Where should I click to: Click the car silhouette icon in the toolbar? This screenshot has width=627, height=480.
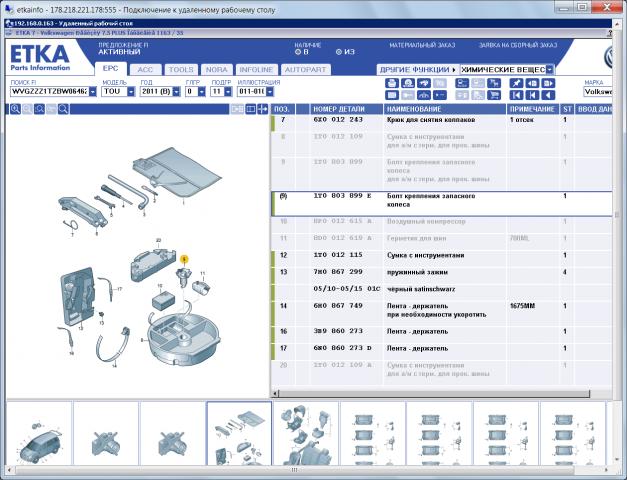[424, 95]
